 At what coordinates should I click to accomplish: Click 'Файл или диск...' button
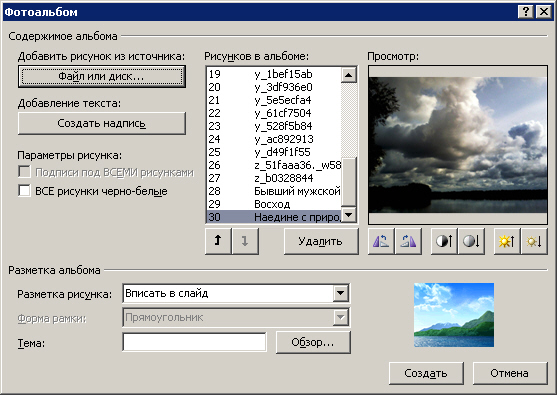(102, 76)
